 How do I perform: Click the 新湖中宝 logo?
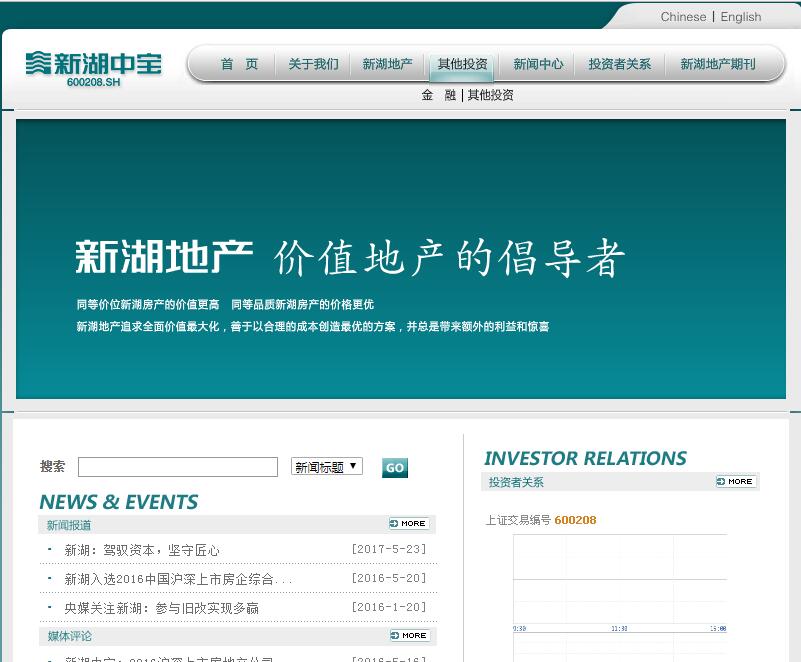[x=93, y=69]
